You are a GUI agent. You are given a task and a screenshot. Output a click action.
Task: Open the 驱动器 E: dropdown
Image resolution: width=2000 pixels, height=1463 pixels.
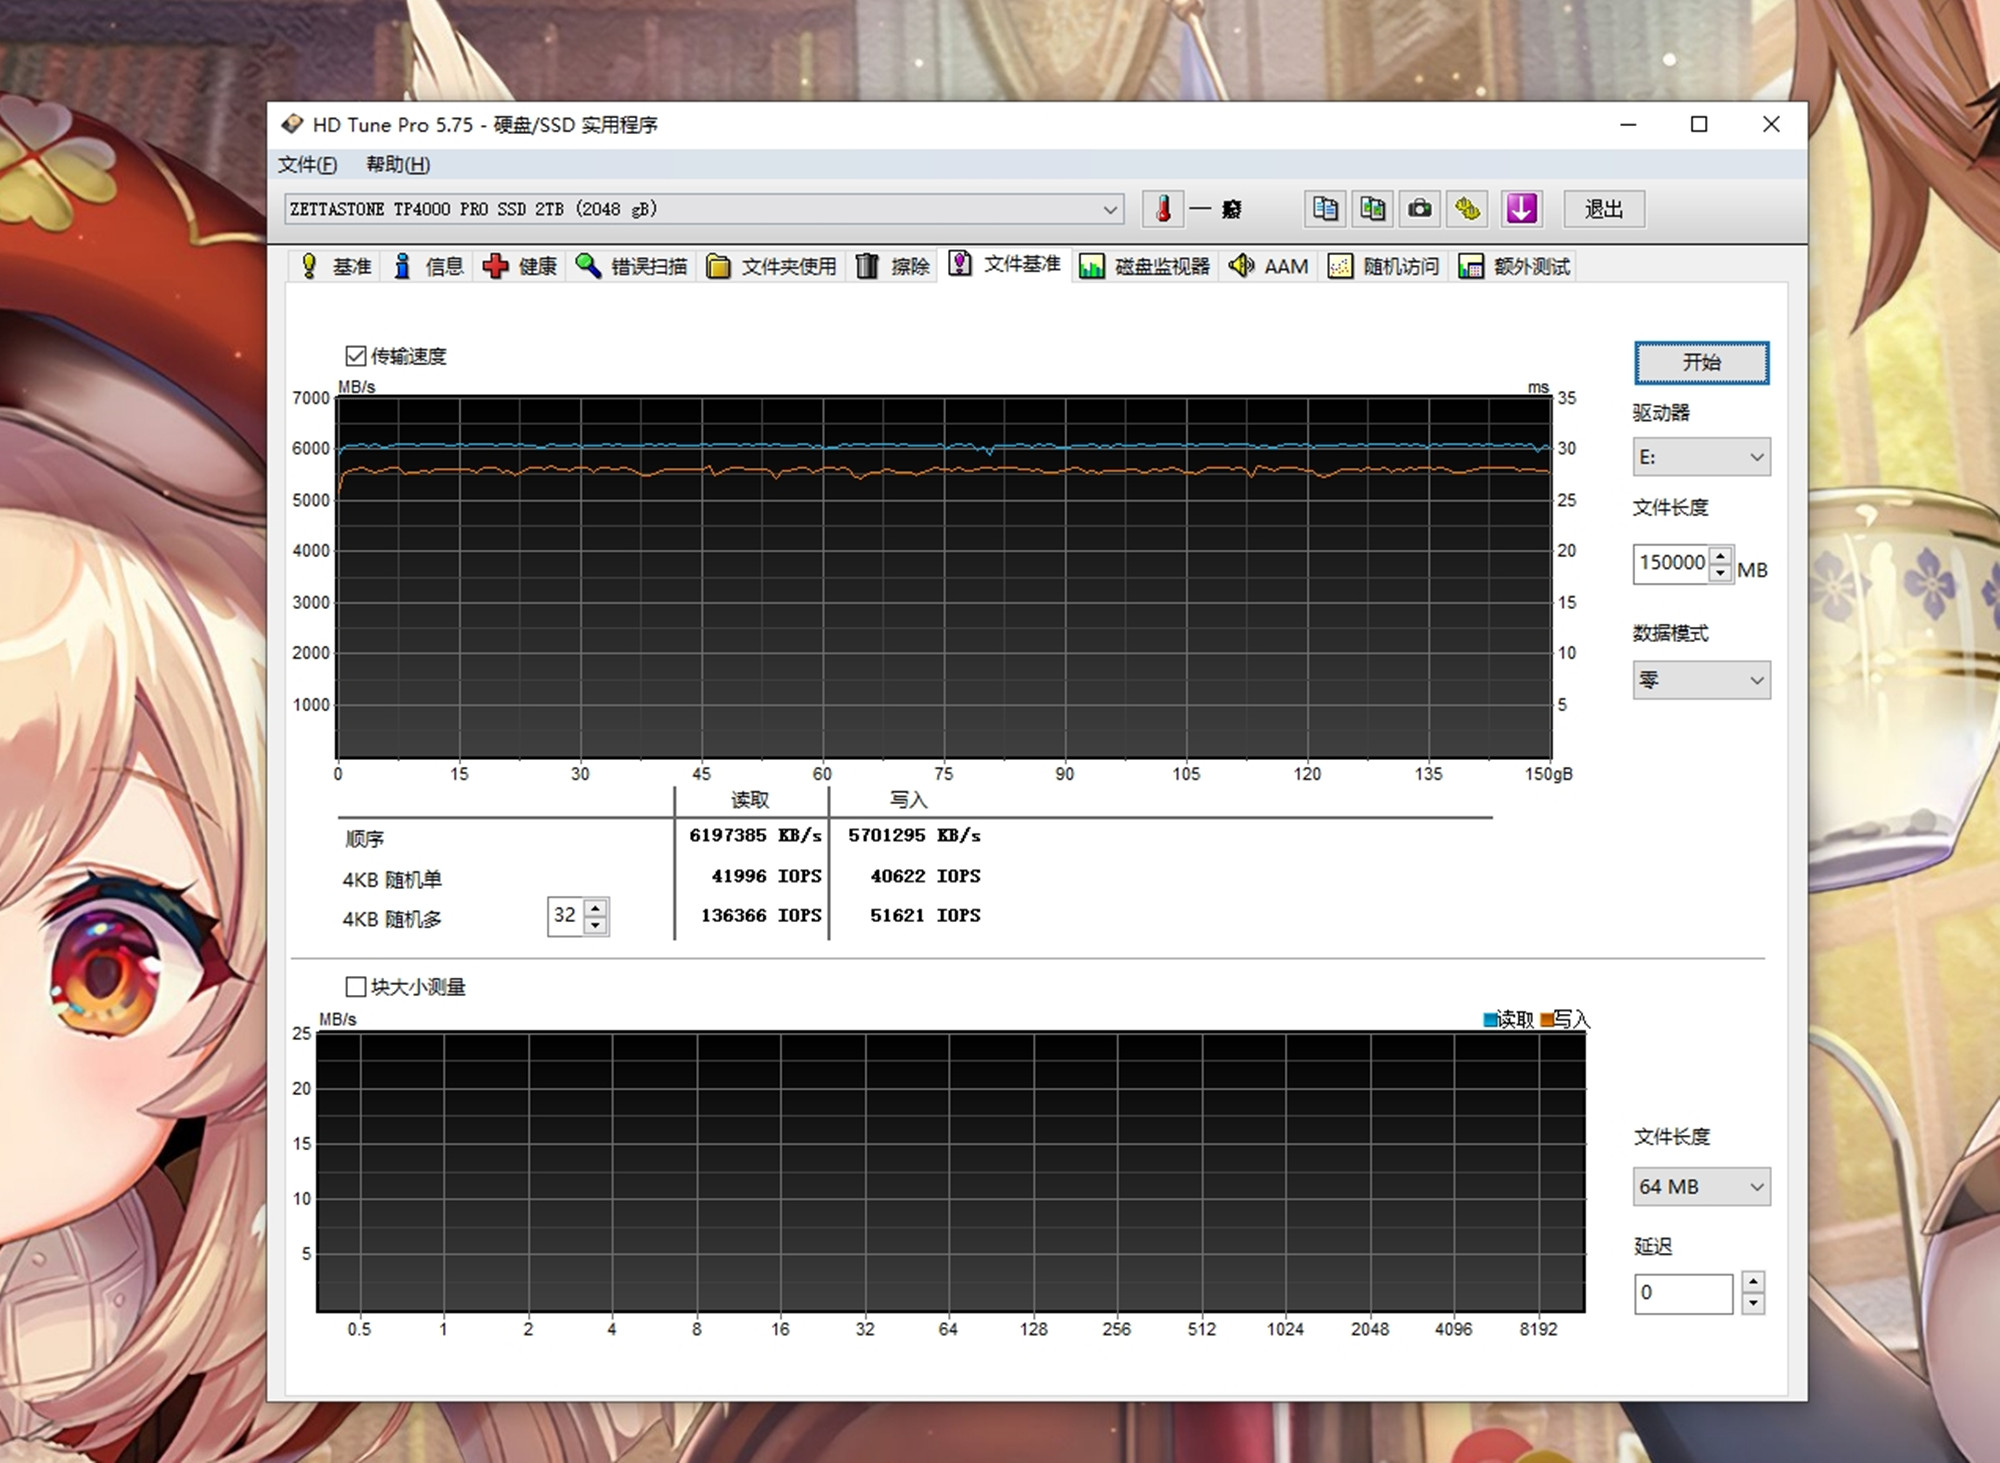(1701, 457)
